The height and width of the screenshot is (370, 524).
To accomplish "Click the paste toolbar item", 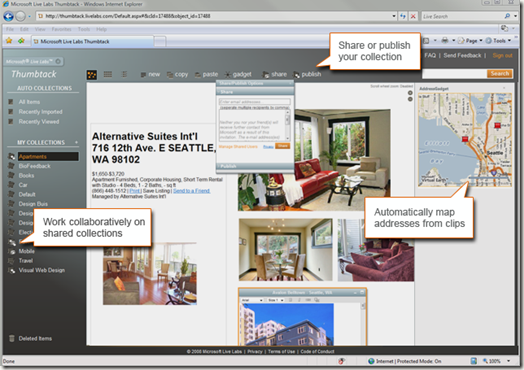I will (x=207, y=74).
